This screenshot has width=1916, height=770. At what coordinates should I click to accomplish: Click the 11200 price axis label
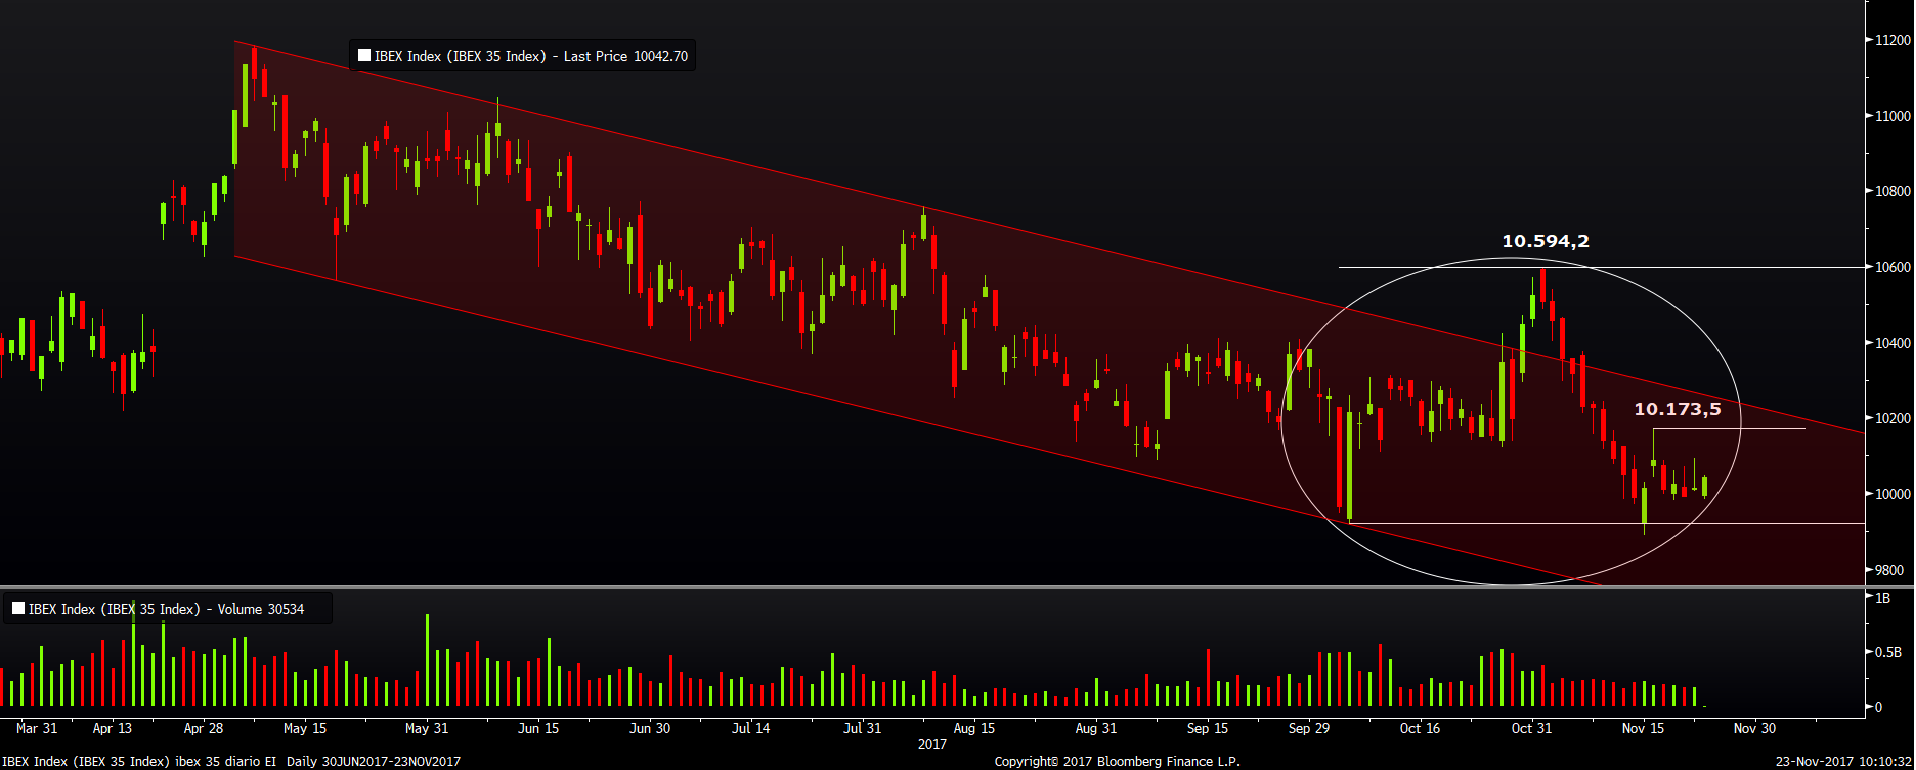pyautogui.click(x=1893, y=40)
